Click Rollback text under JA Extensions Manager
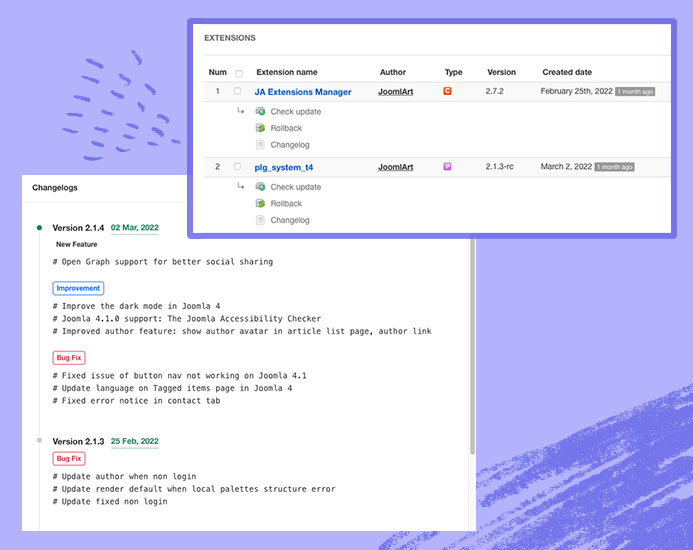Image resolution: width=693 pixels, height=550 pixels. pos(286,128)
